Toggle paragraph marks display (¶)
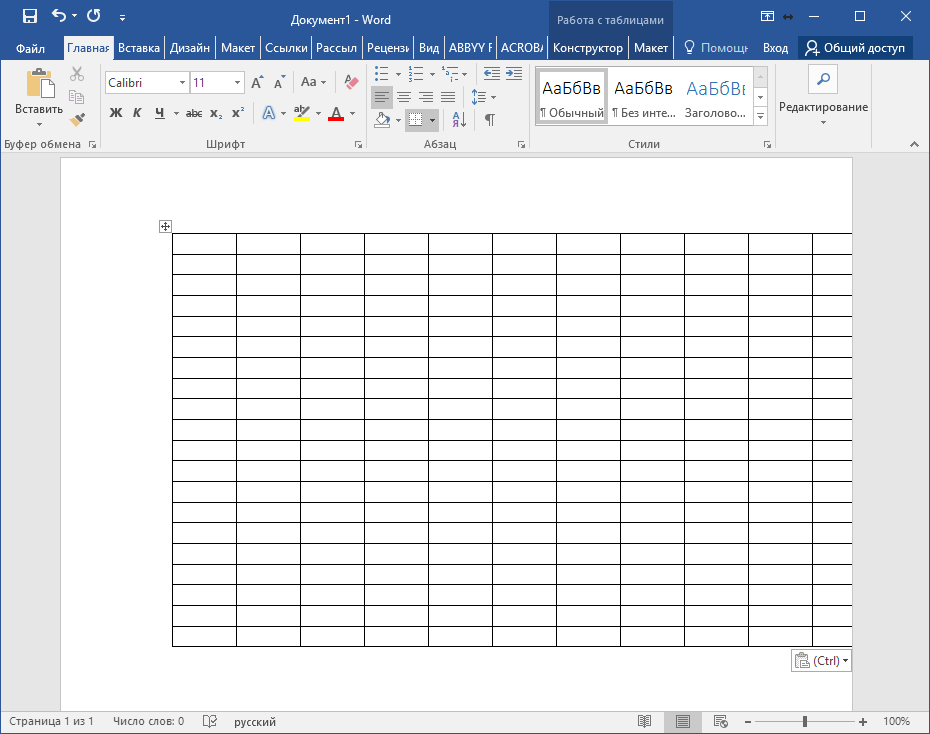930x734 pixels. (489, 119)
